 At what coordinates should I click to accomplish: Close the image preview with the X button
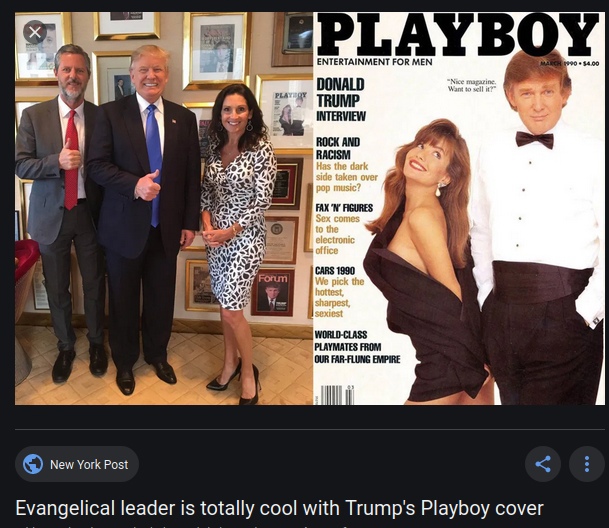click(x=35, y=33)
